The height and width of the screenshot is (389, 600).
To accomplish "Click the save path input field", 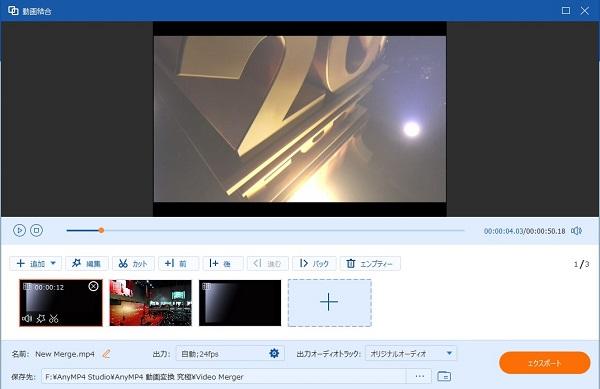I will pyautogui.click(x=224, y=376).
